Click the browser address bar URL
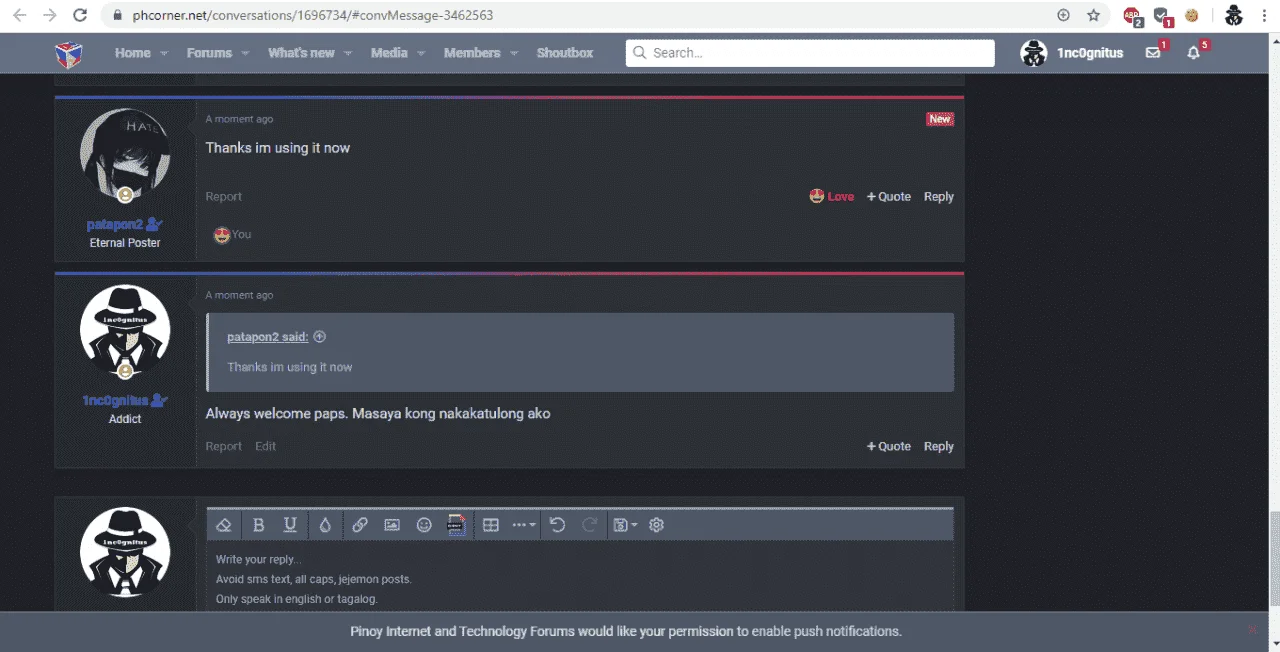 [312, 15]
